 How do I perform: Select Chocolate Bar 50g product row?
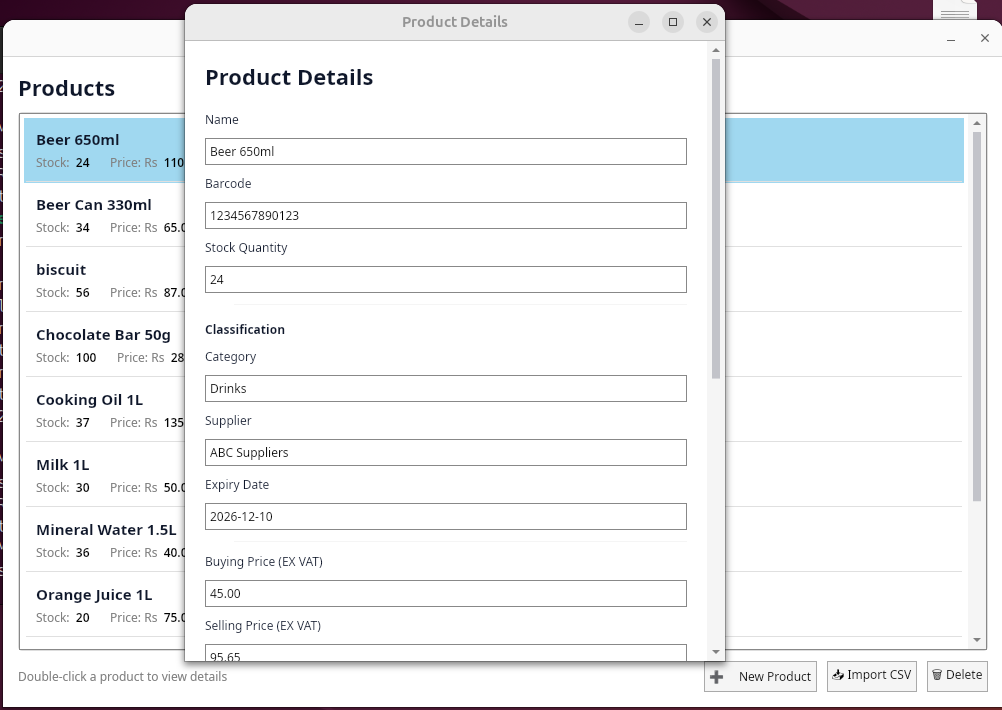point(105,345)
